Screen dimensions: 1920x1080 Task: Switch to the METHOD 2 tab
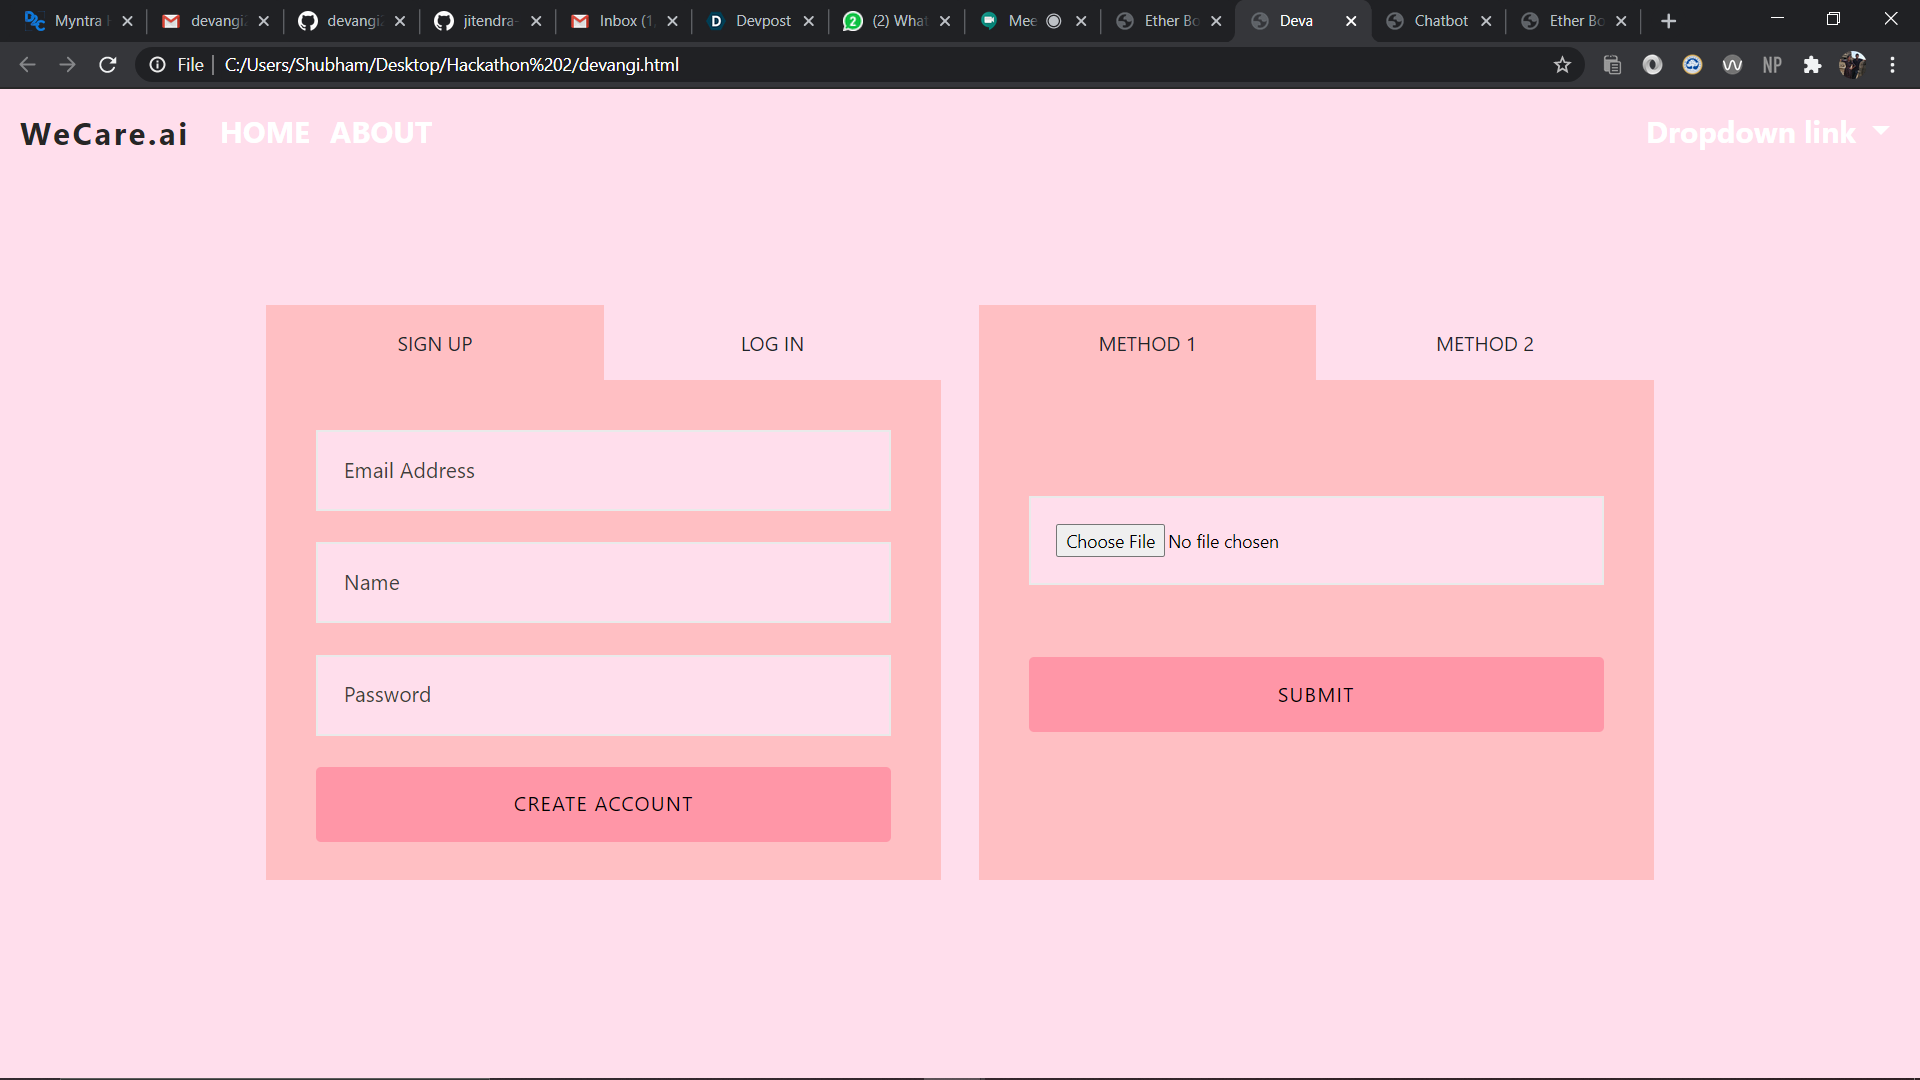[x=1484, y=344]
